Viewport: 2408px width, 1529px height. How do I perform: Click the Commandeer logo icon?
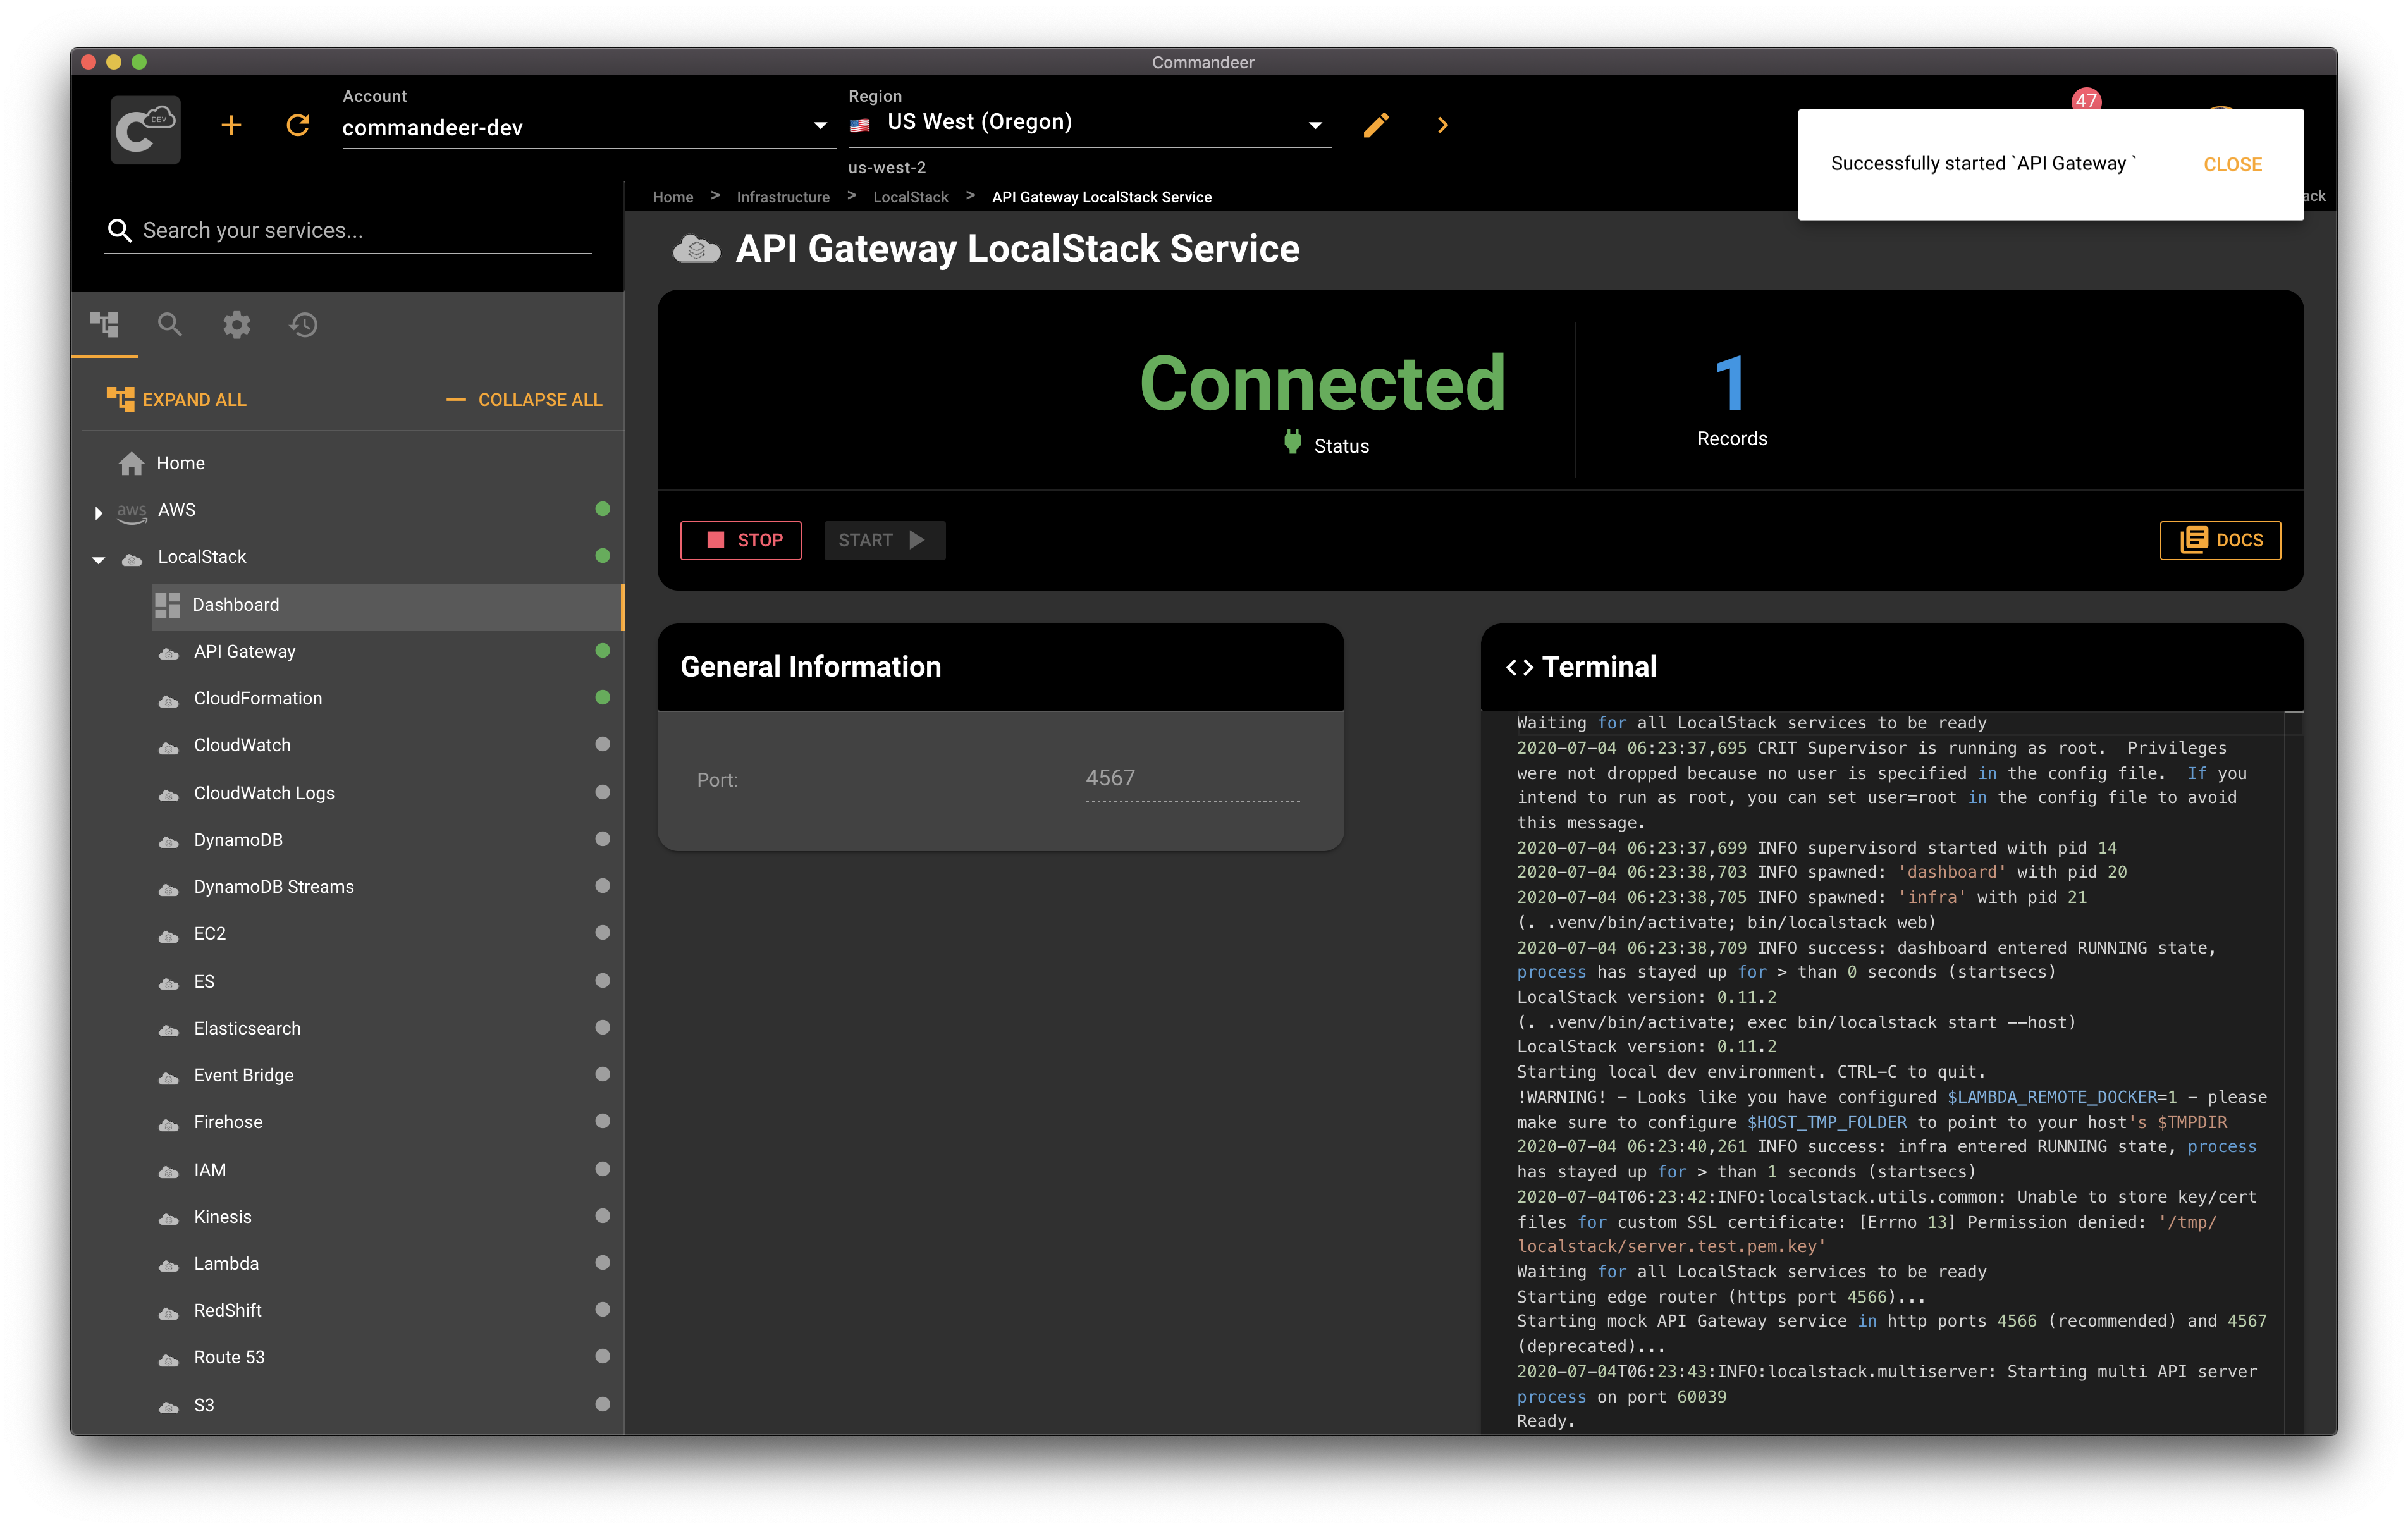pos(145,129)
